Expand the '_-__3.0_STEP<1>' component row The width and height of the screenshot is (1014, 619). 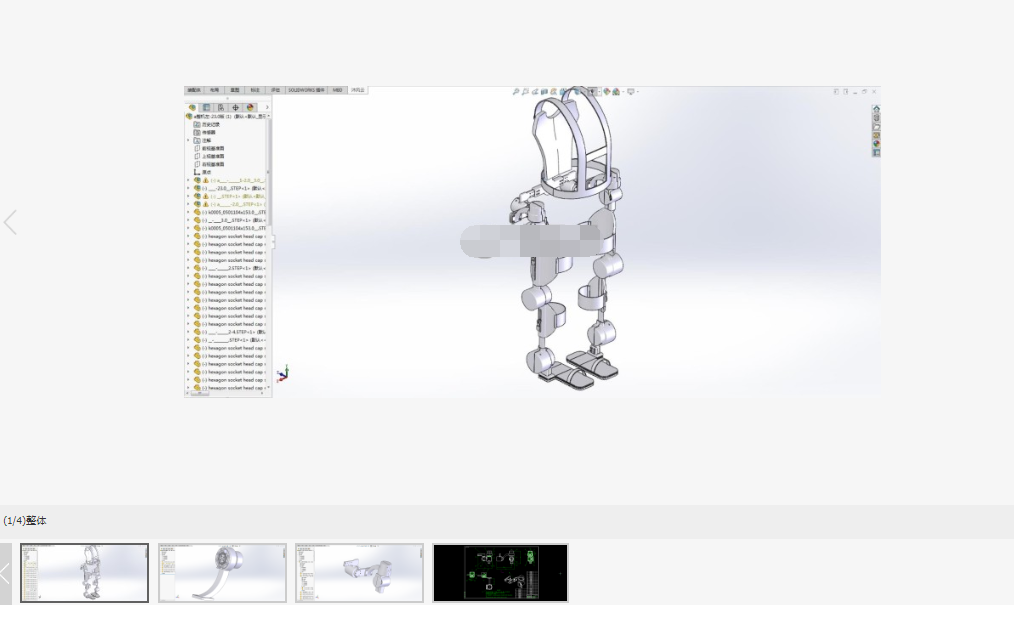pyautogui.click(x=189, y=220)
